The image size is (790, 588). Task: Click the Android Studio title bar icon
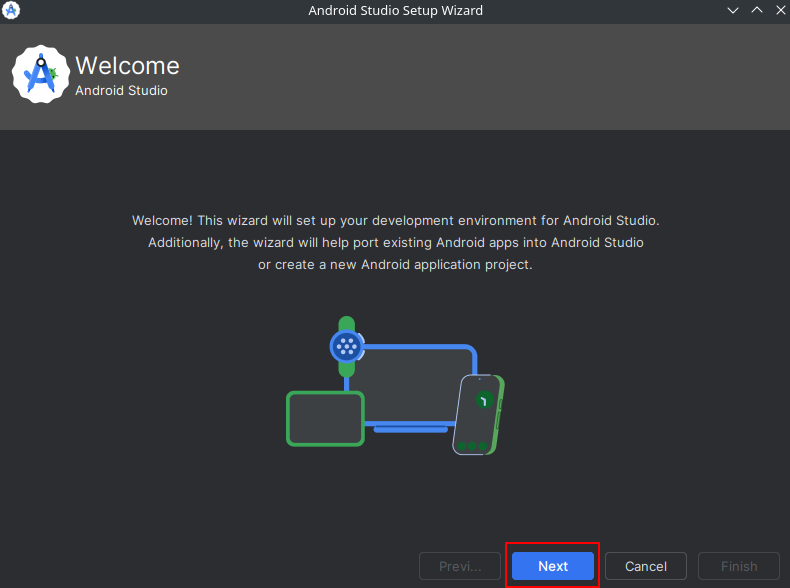pyautogui.click(x=11, y=10)
